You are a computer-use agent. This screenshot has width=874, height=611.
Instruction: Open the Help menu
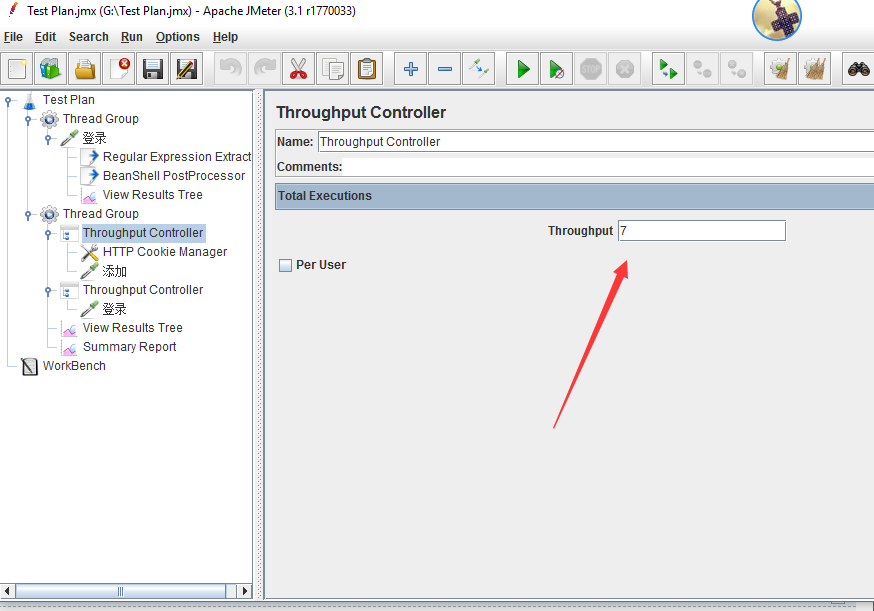point(225,37)
